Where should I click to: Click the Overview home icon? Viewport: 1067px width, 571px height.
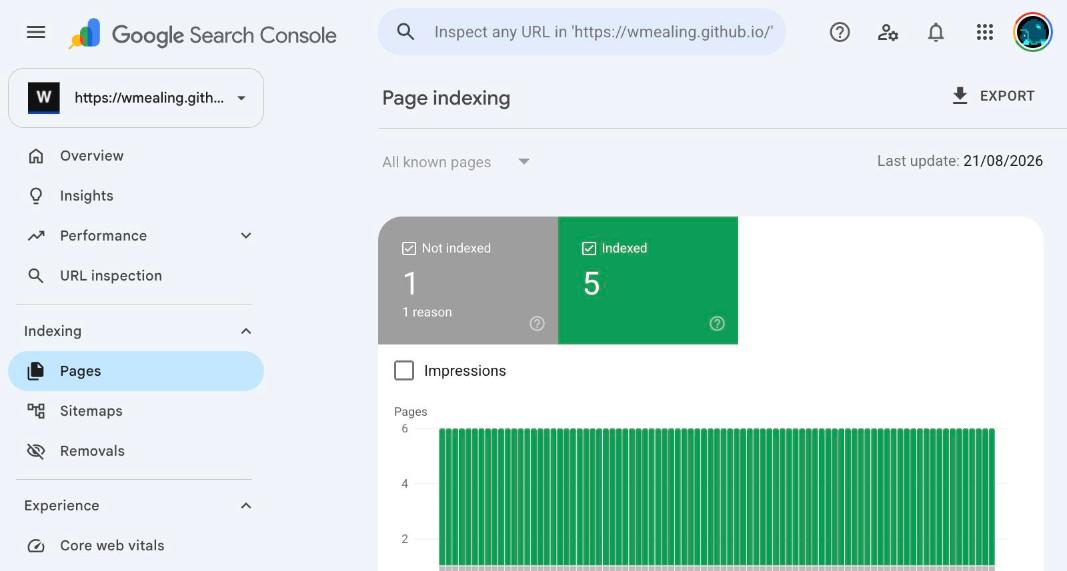(x=36, y=156)
